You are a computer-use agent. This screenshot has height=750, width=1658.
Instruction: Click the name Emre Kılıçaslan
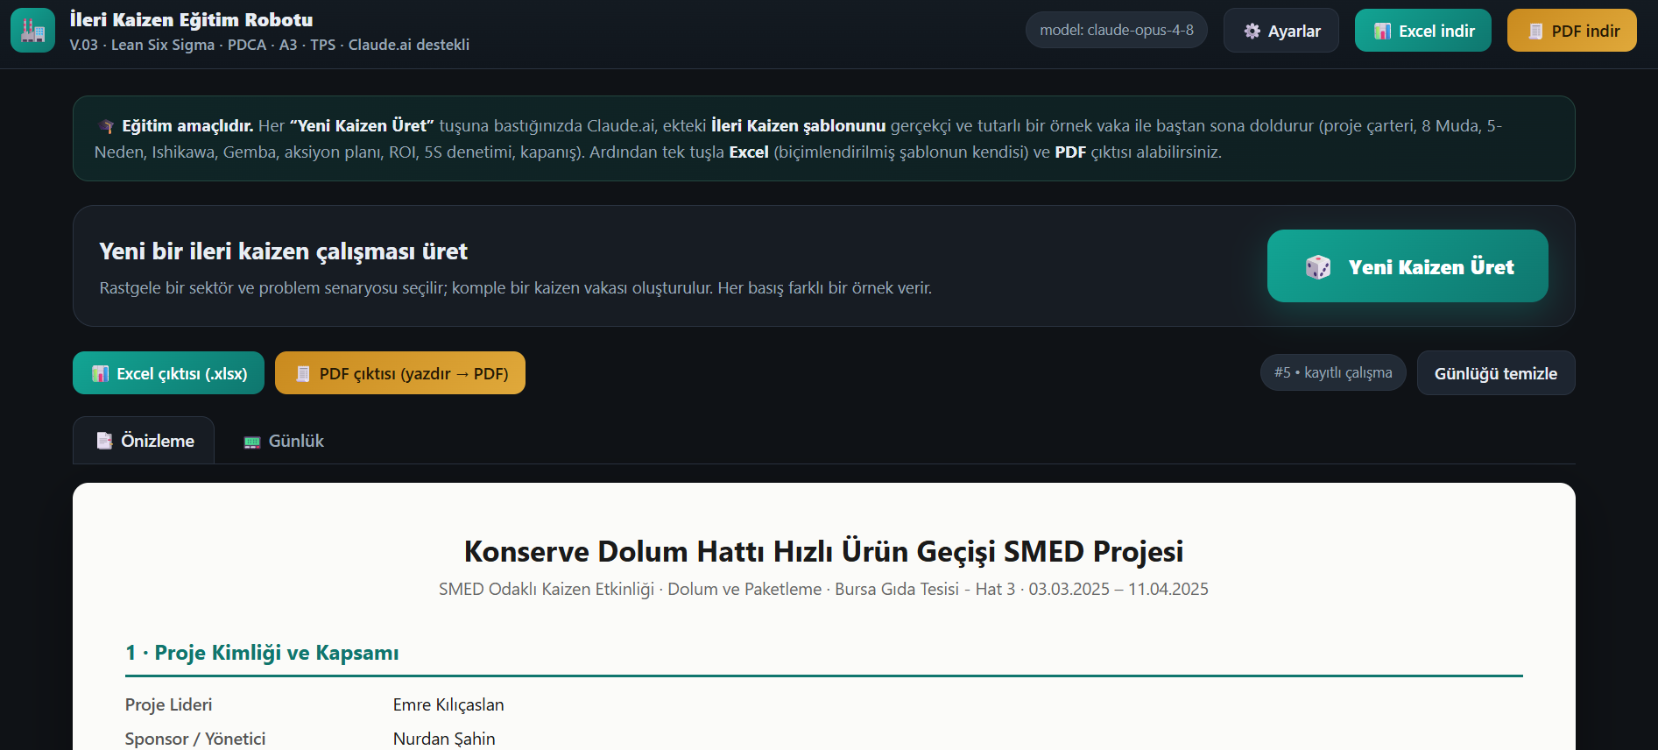point(448,705)
